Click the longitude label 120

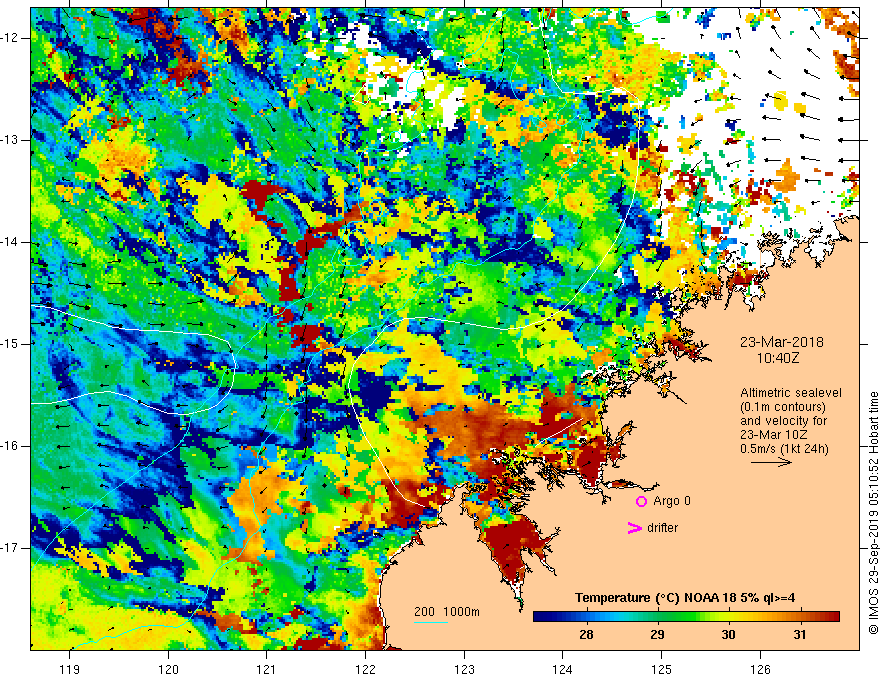coord(168,669)
